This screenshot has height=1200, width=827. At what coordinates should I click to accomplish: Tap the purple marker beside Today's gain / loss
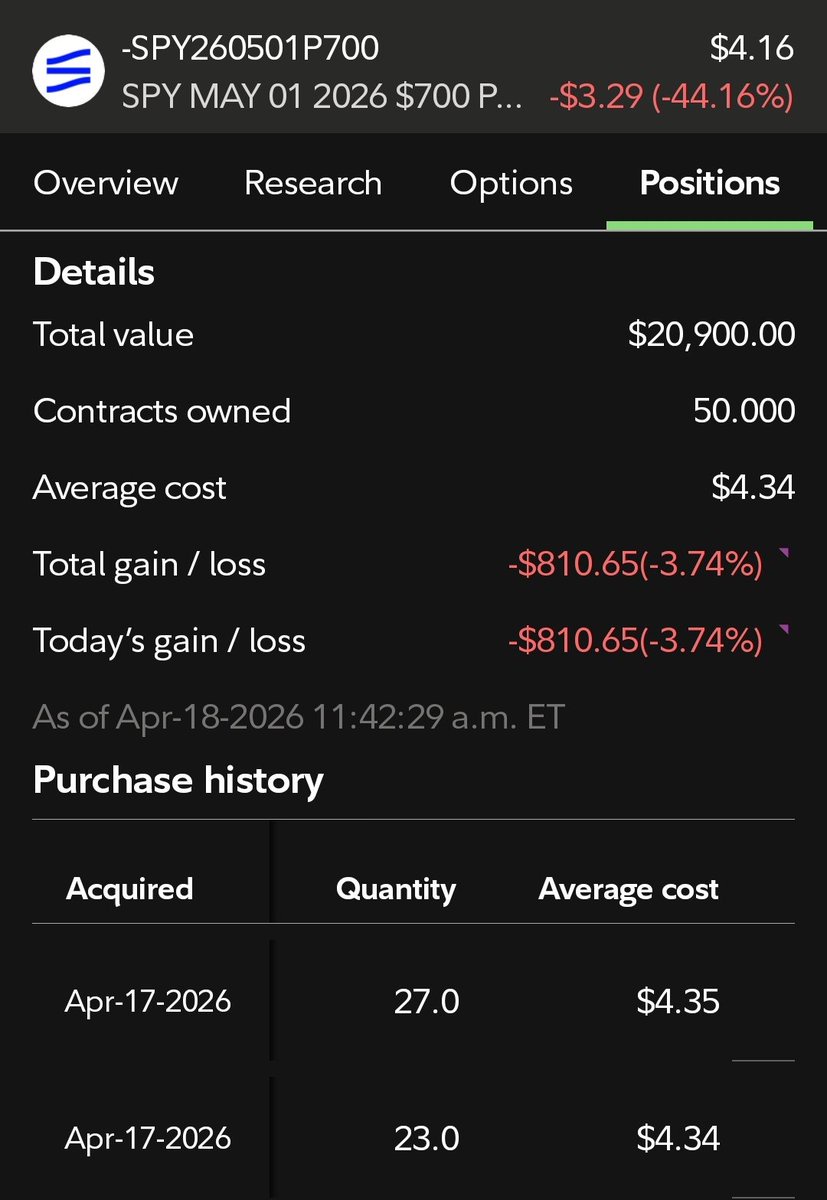click(783, 630)
